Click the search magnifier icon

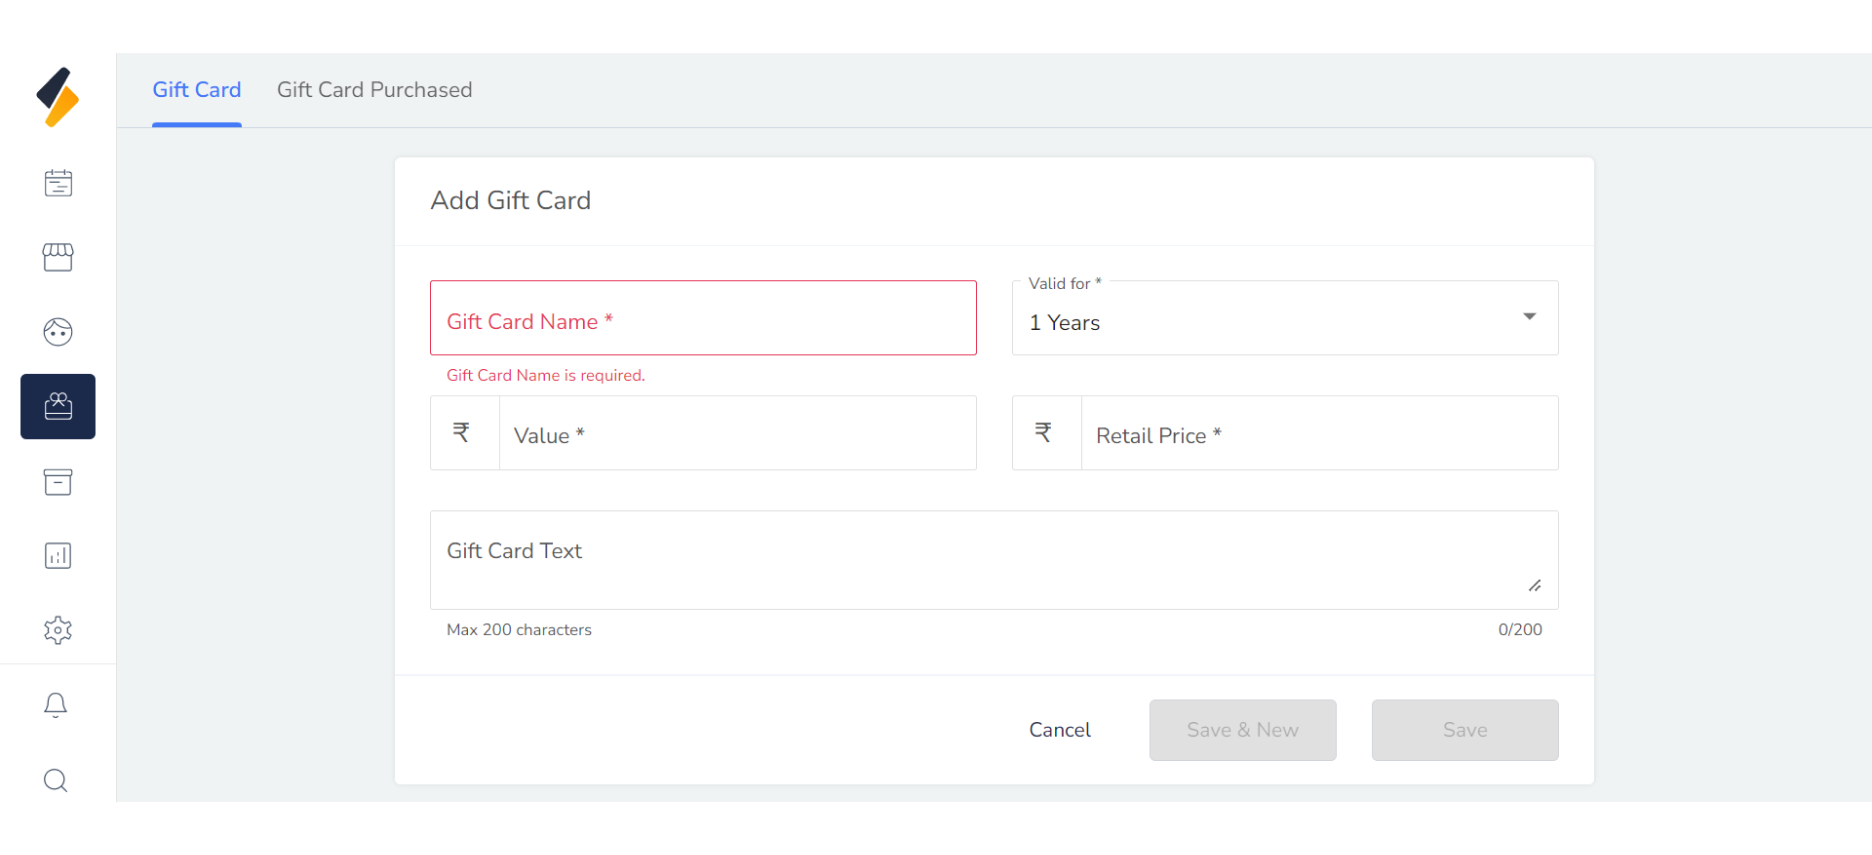point(56,780)
